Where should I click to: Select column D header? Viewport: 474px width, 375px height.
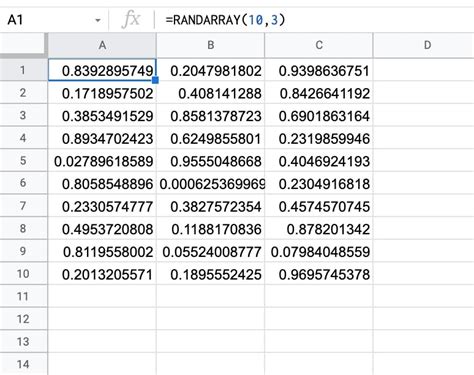pos(424,45)
